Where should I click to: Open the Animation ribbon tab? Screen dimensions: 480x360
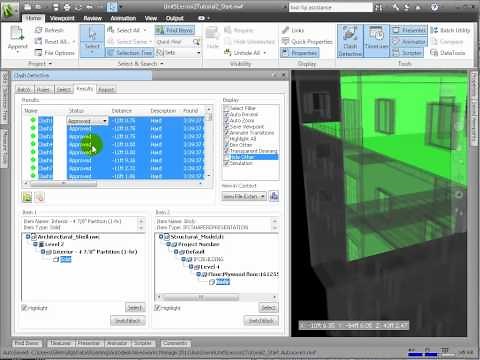tap(123, 18)
